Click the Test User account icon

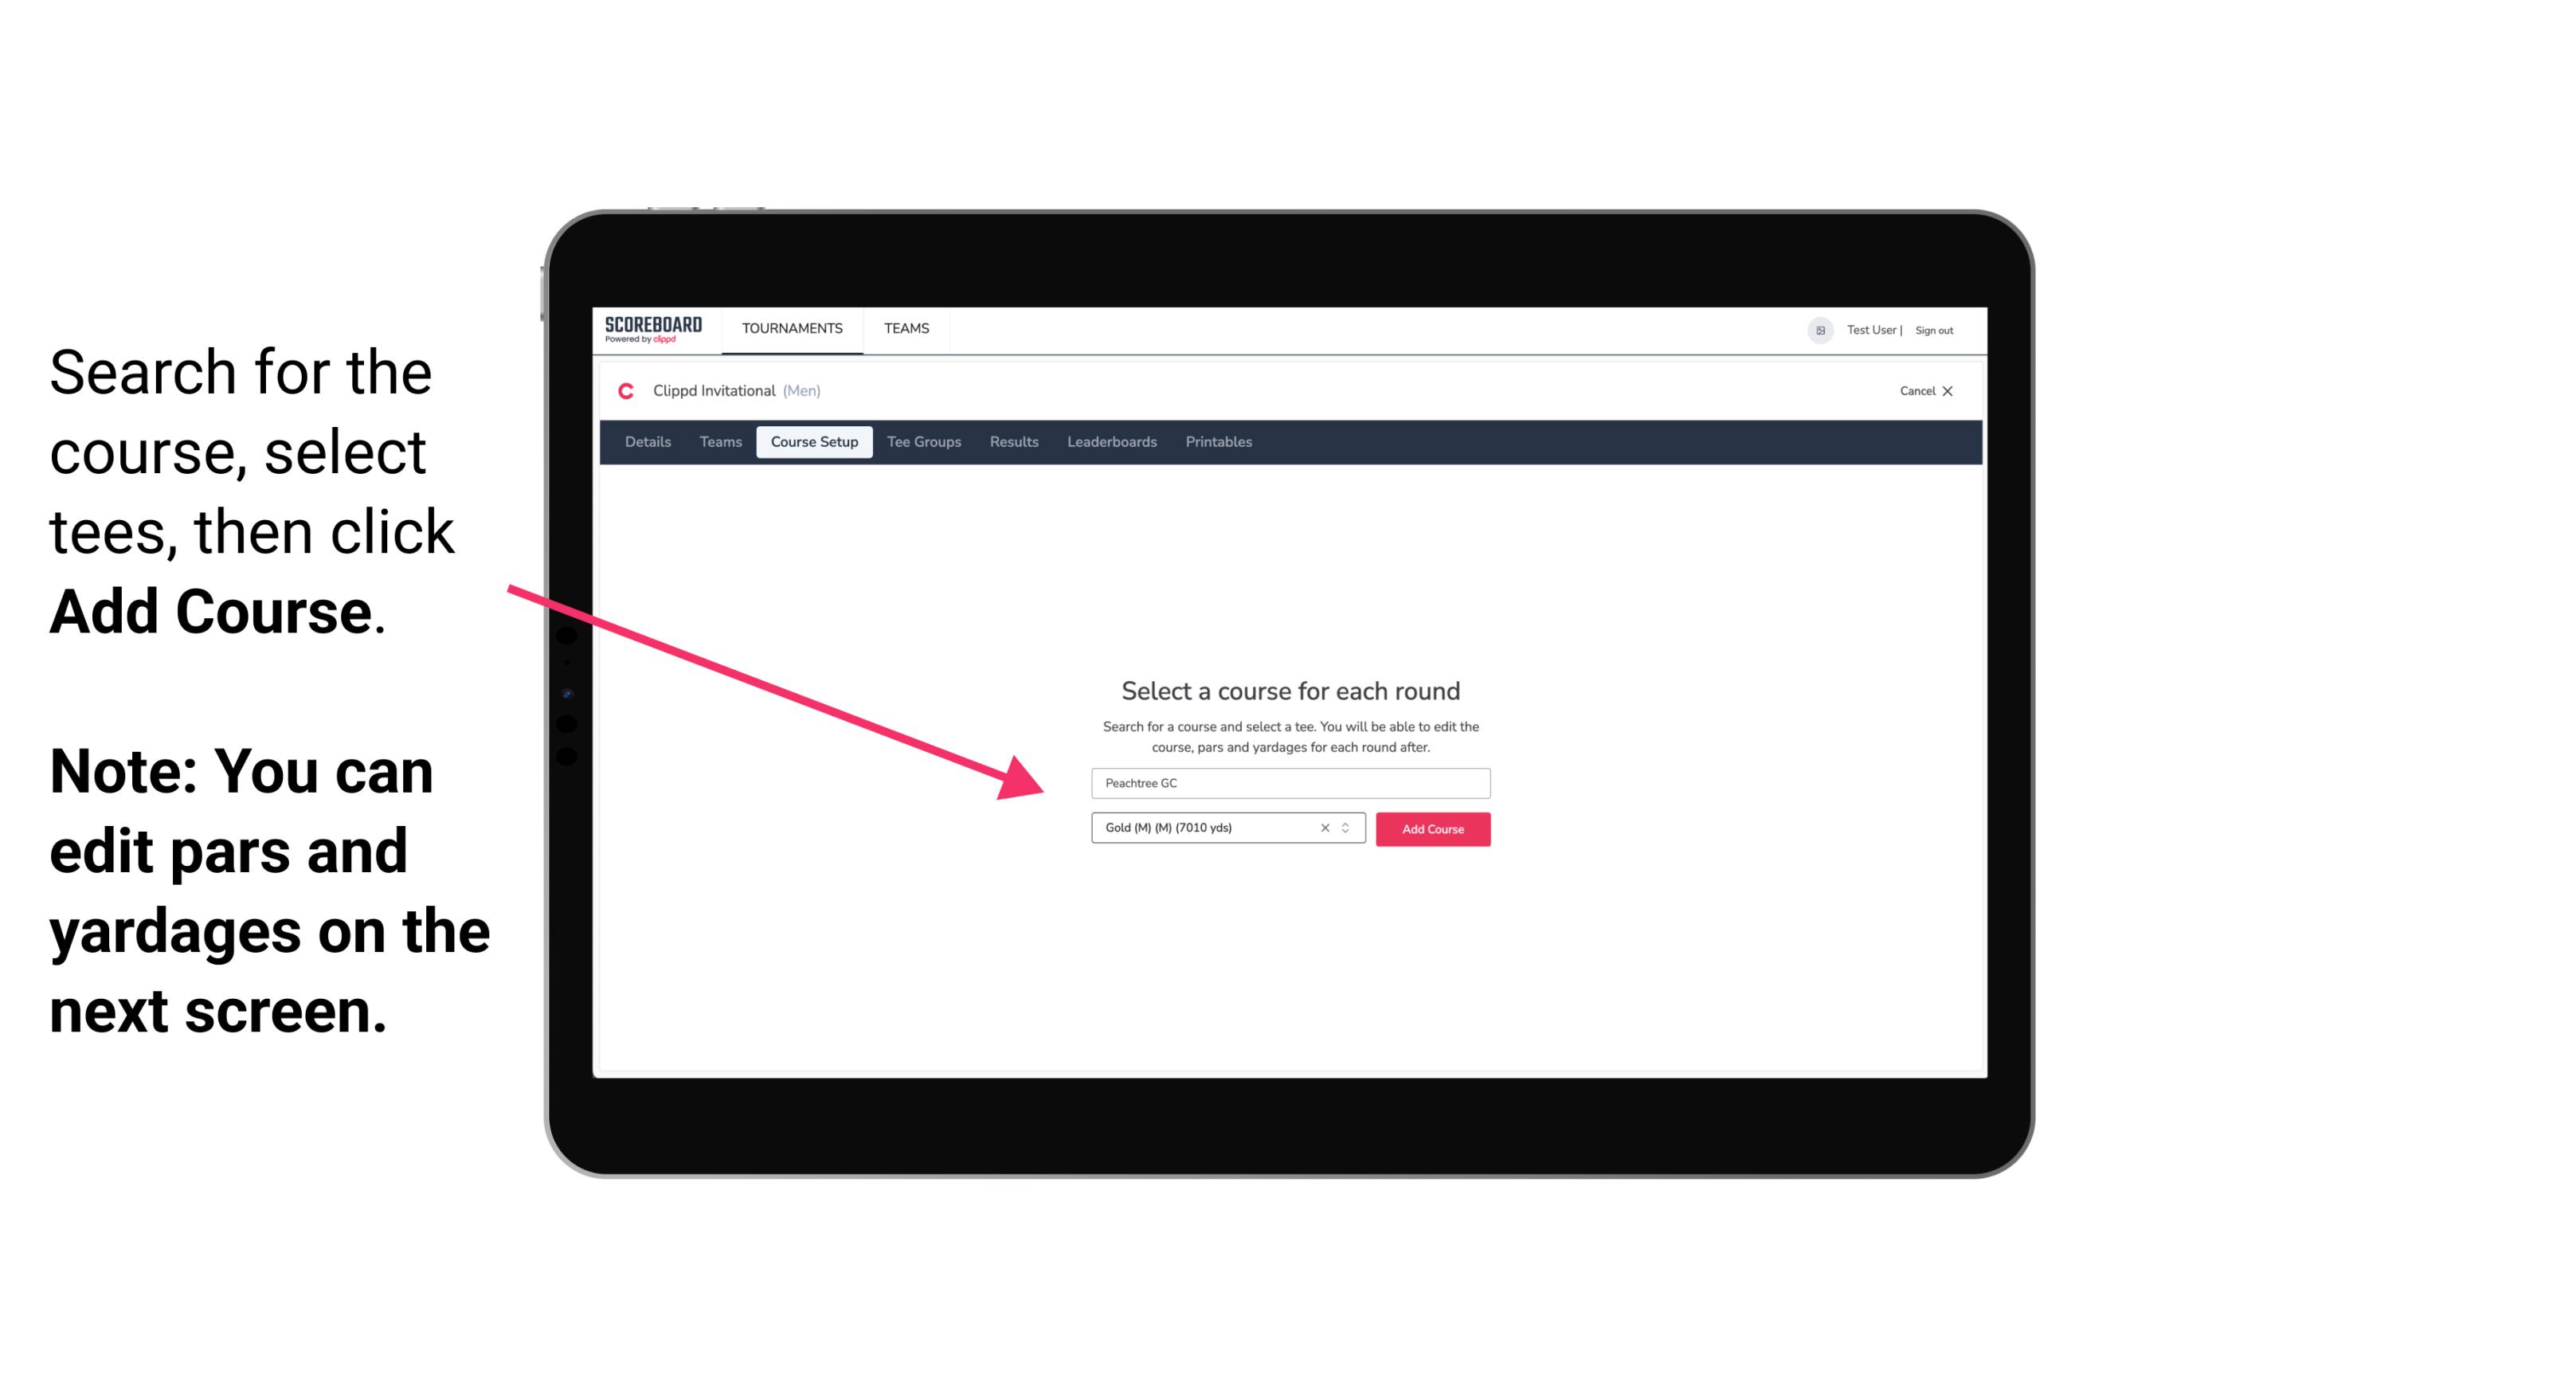pyautogui.click(x=1815, y=330)
